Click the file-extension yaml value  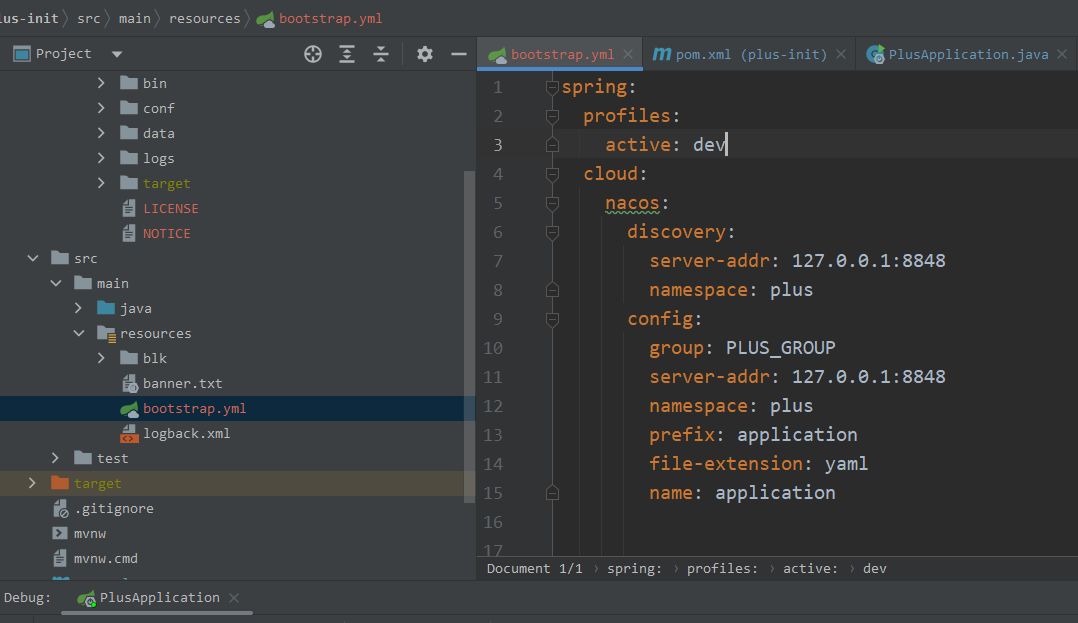pos(846,464)
